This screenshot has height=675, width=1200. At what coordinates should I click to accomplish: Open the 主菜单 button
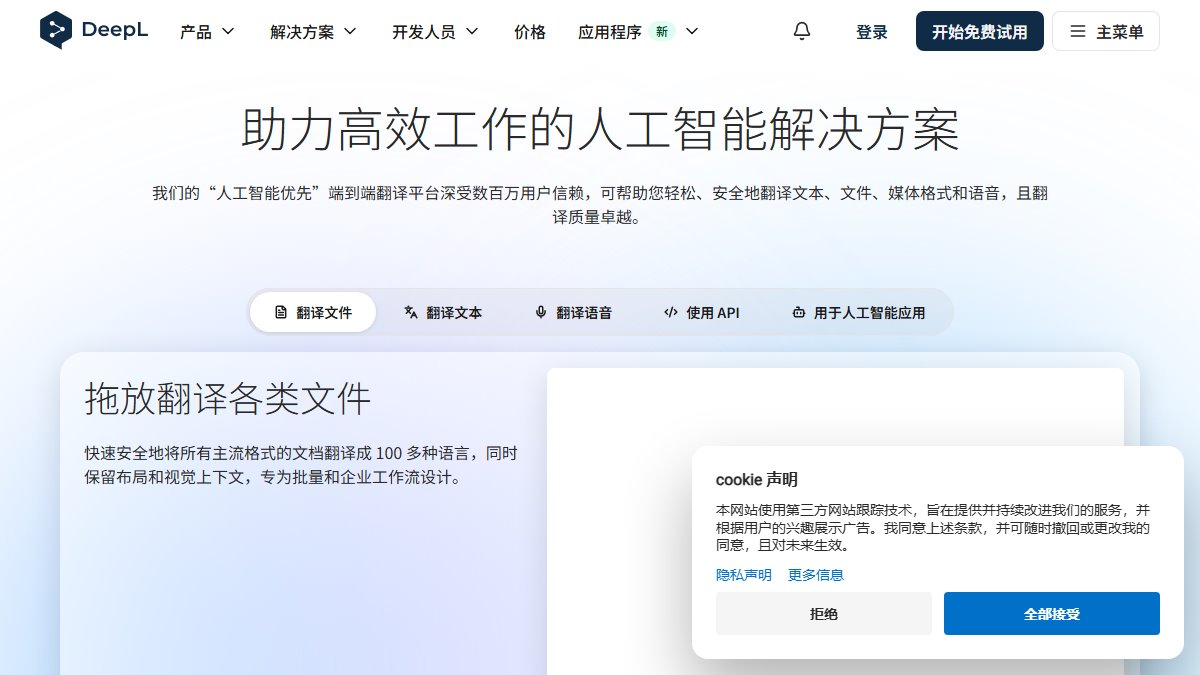1106,31
